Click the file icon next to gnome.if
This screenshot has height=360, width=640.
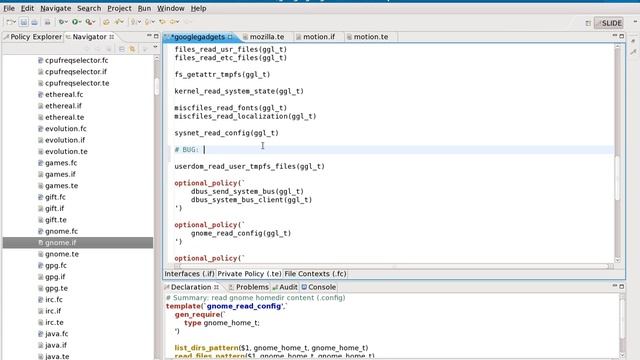coord(40,242)
